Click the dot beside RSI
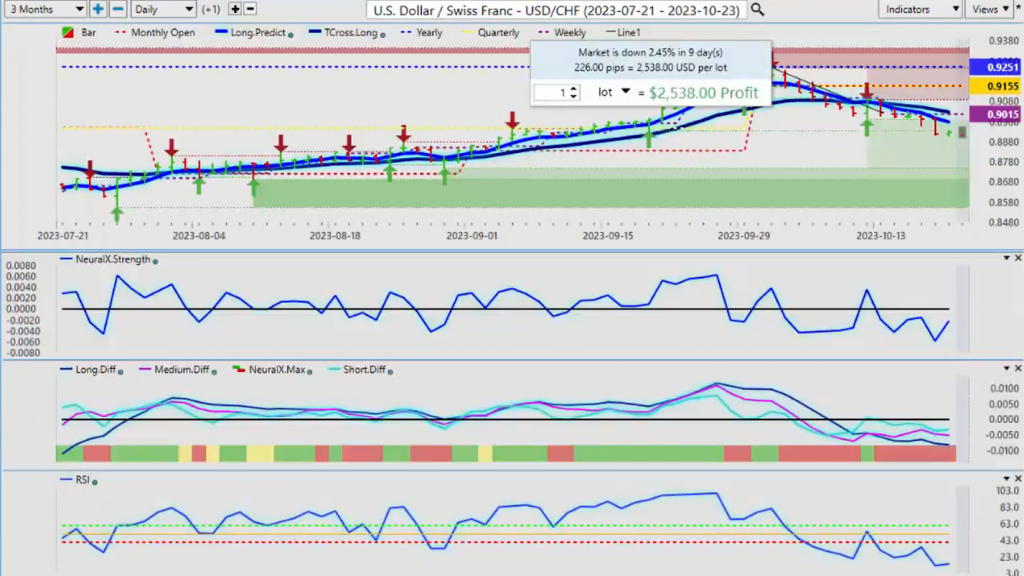Screen dimensions: 1024x576 click(95, 482)
